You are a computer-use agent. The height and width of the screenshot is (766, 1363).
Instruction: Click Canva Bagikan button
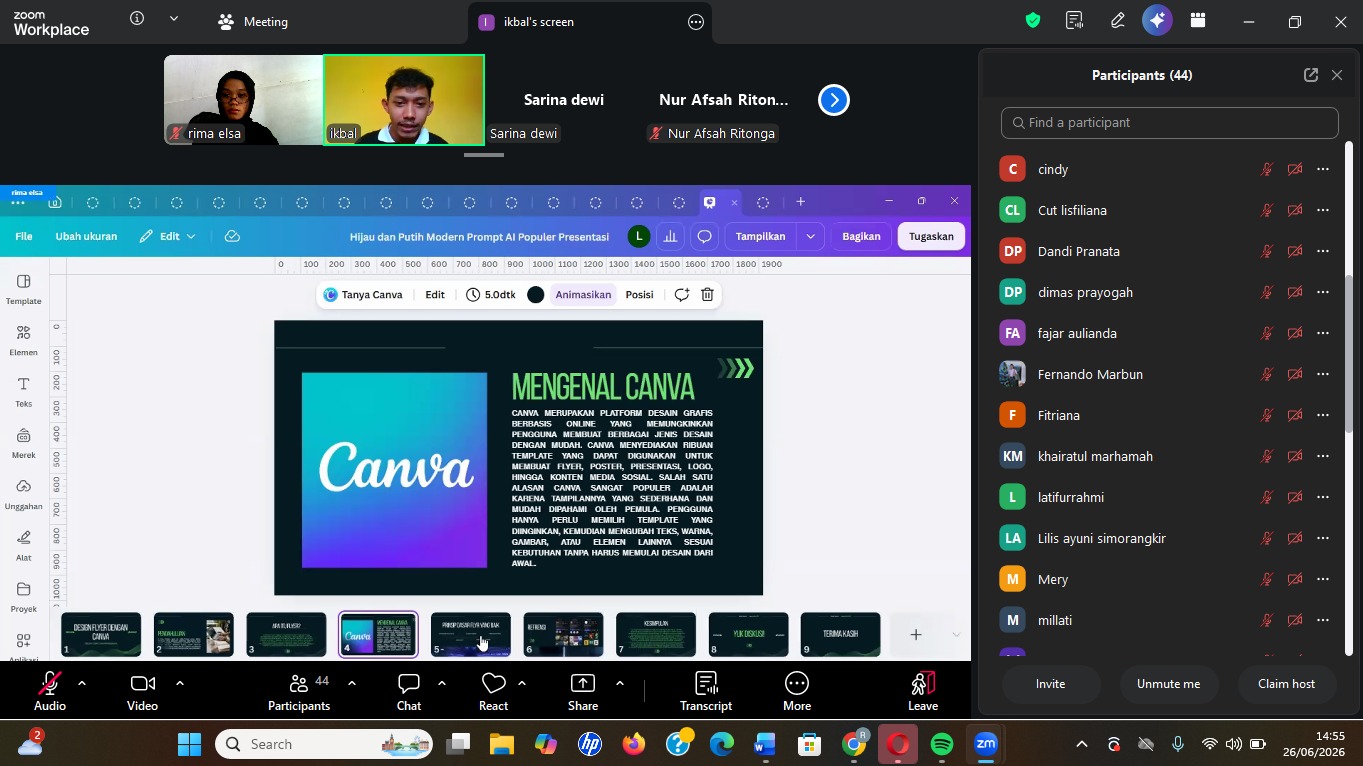pyautogui.click(x=861, y=237)
